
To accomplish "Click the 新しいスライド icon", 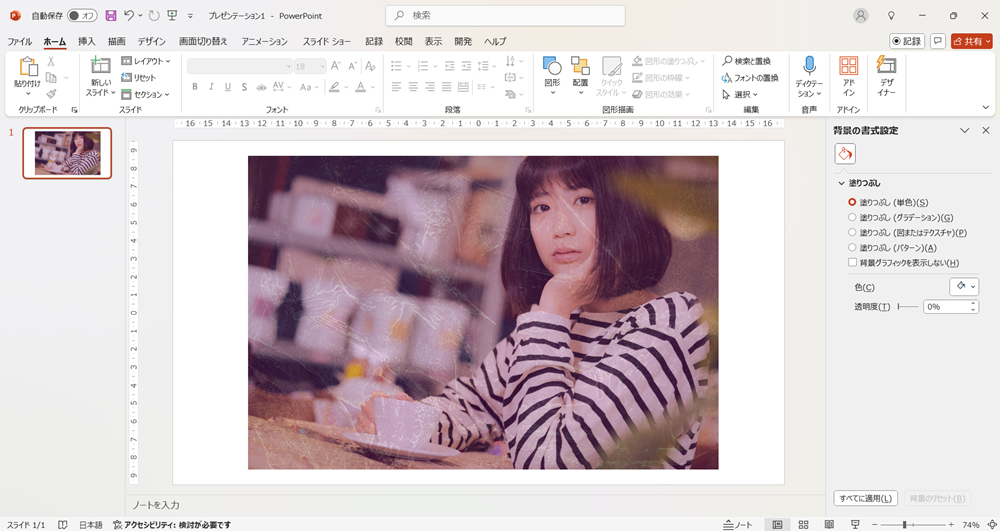I will 100,65.
